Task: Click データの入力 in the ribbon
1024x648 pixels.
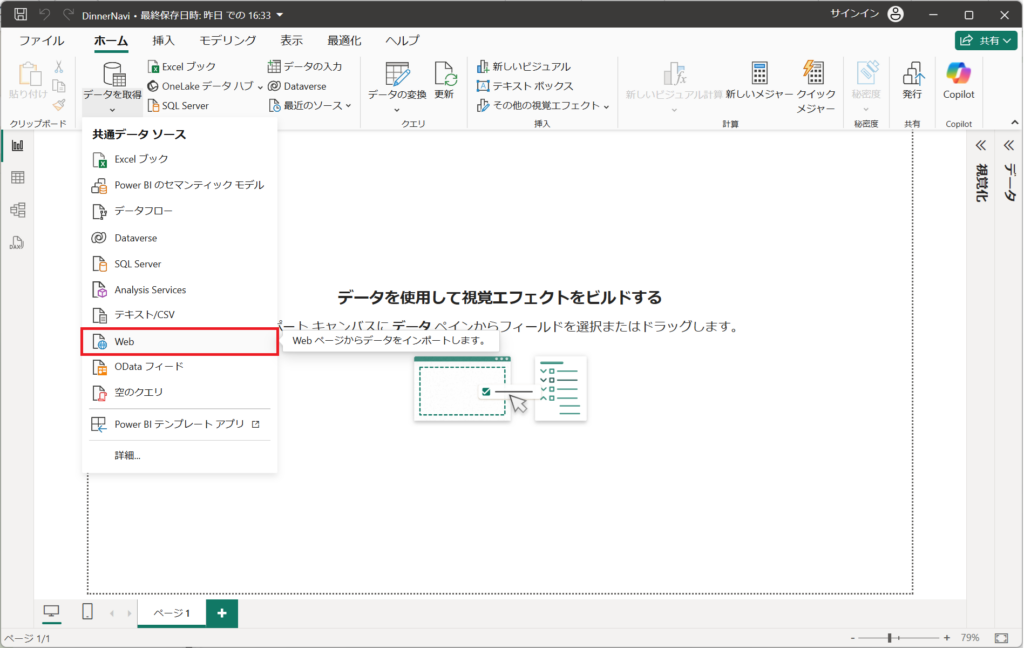Action: pos(304,67)
